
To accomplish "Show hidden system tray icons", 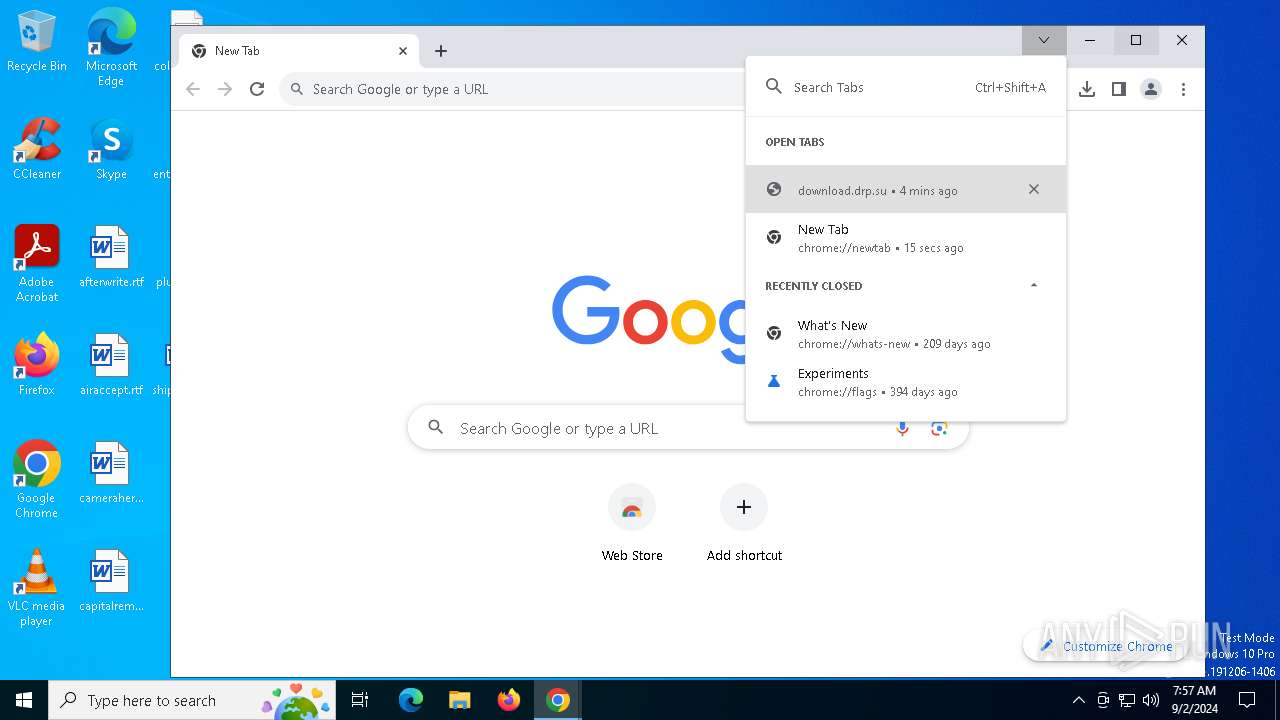I will pyautogui.click(x=1078, y=700).
